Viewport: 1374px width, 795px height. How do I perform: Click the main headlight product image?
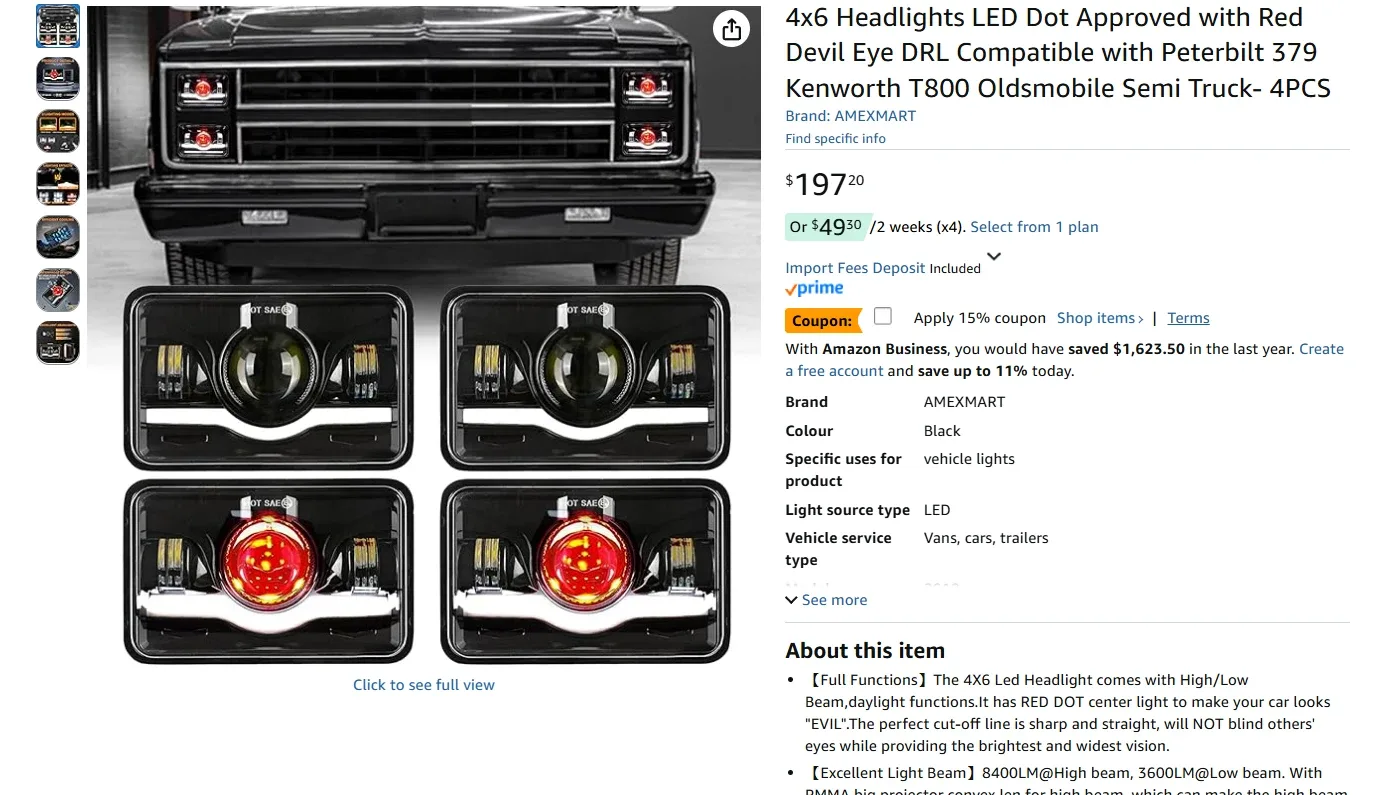[x=424, y=335]
